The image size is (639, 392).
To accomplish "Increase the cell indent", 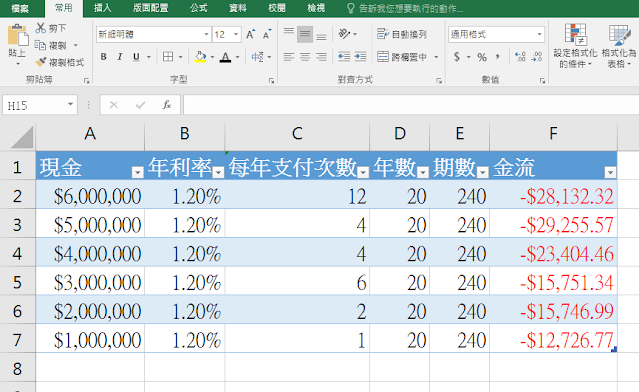I will 360,56.
